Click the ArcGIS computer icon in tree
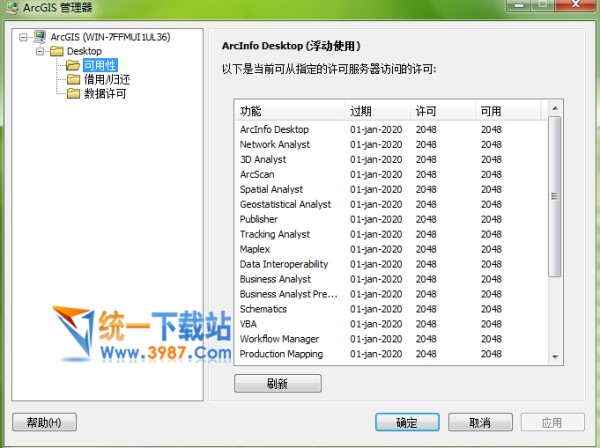Viewport: 600px width, 448px height. click(38, 37)
